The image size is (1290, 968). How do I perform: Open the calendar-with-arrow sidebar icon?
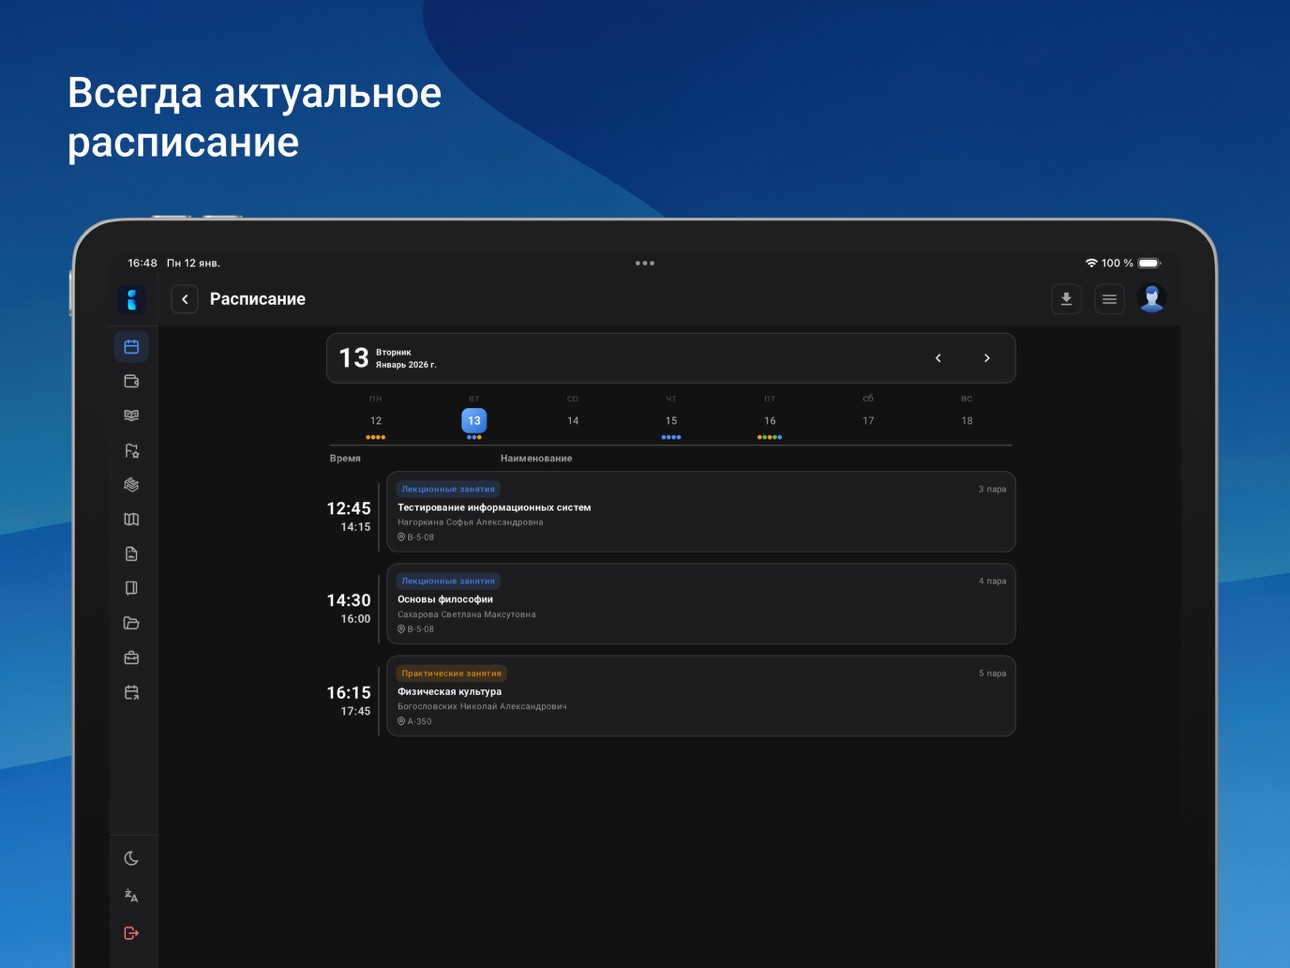click(131, 692)
